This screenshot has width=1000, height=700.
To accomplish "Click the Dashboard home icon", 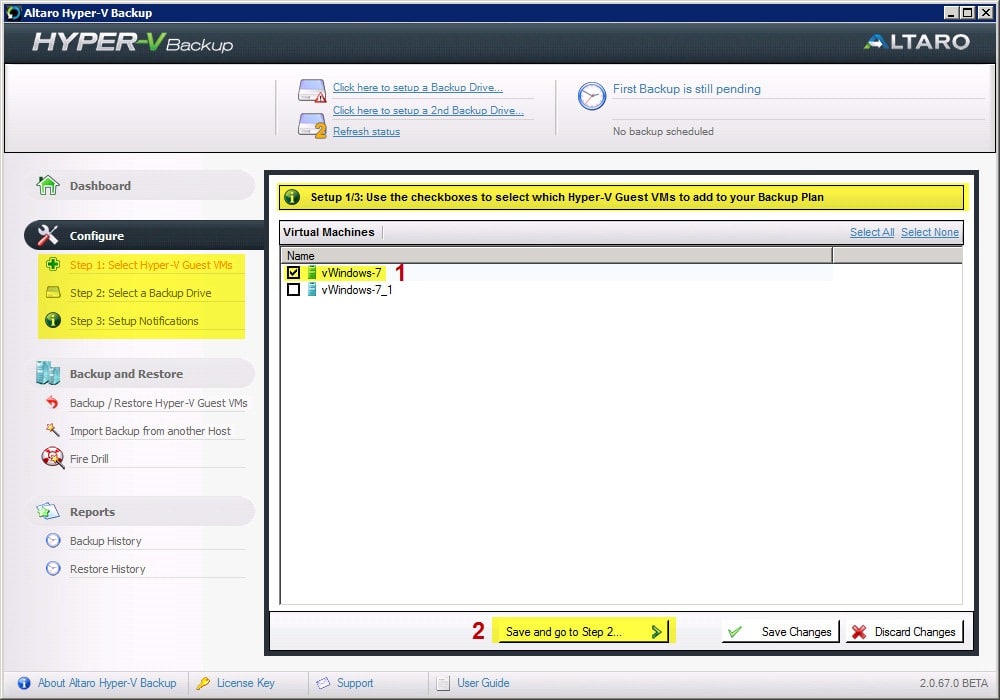I will pyautogui.click(x=48, y=186).
